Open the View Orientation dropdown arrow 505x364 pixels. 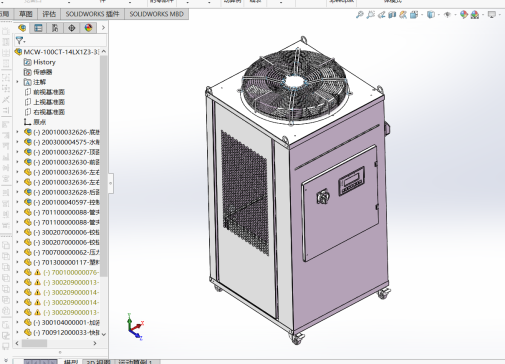click(422, 15)
